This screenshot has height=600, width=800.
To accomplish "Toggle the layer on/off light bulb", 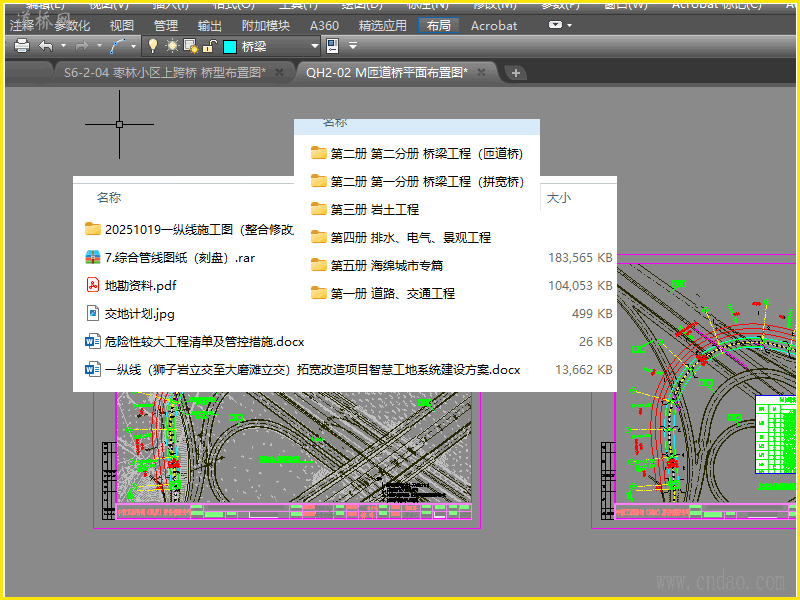I will click(153, 46).
